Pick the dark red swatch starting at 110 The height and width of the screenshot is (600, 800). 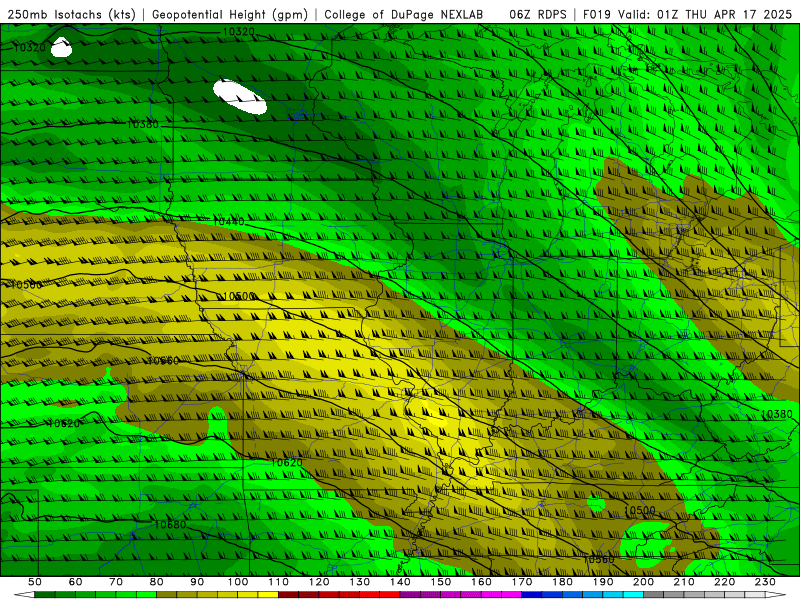click(x=288, y=595)
